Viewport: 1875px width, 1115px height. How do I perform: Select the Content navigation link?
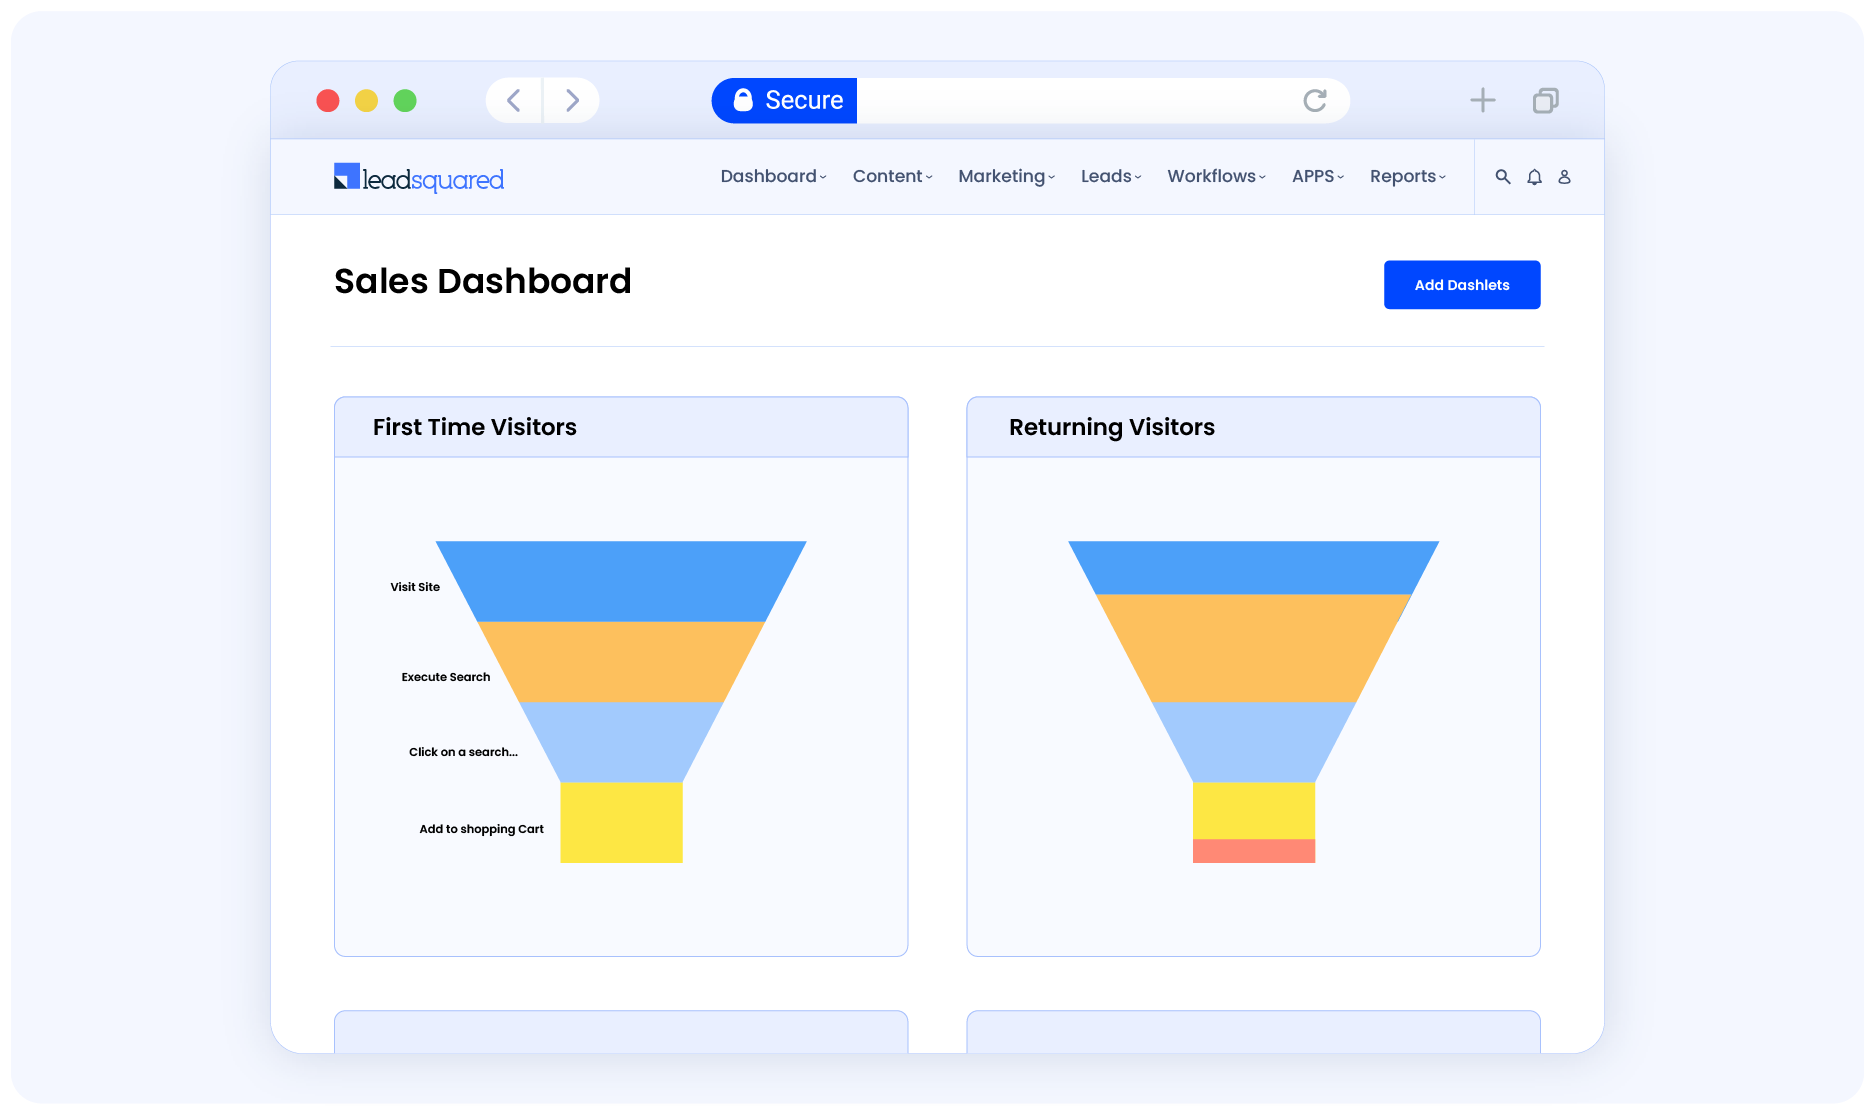pos(891,176)
